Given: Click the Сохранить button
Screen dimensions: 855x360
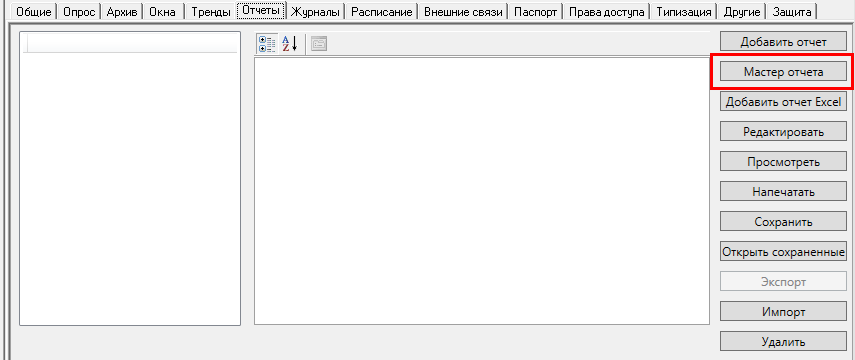Looking at the screenshot, I should tap(783, 221).
